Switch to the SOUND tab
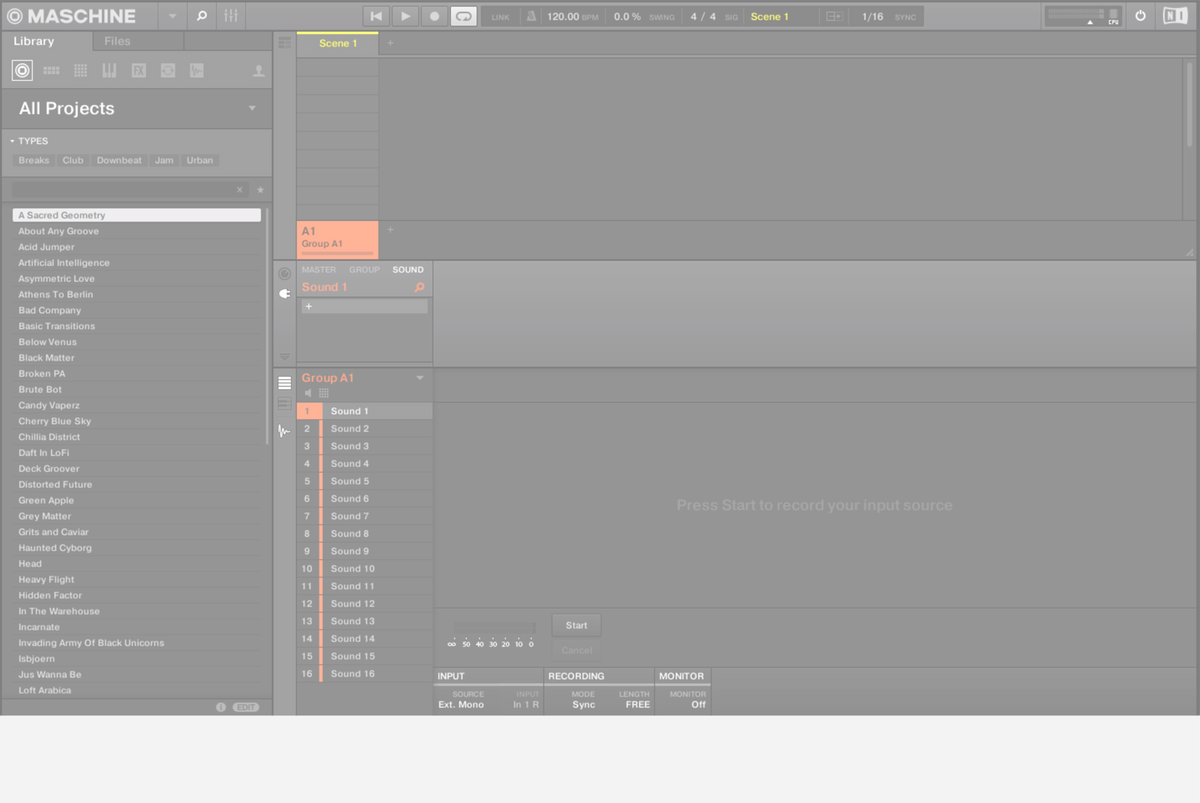The image size is (1200, 803). (x=408, y=270)
